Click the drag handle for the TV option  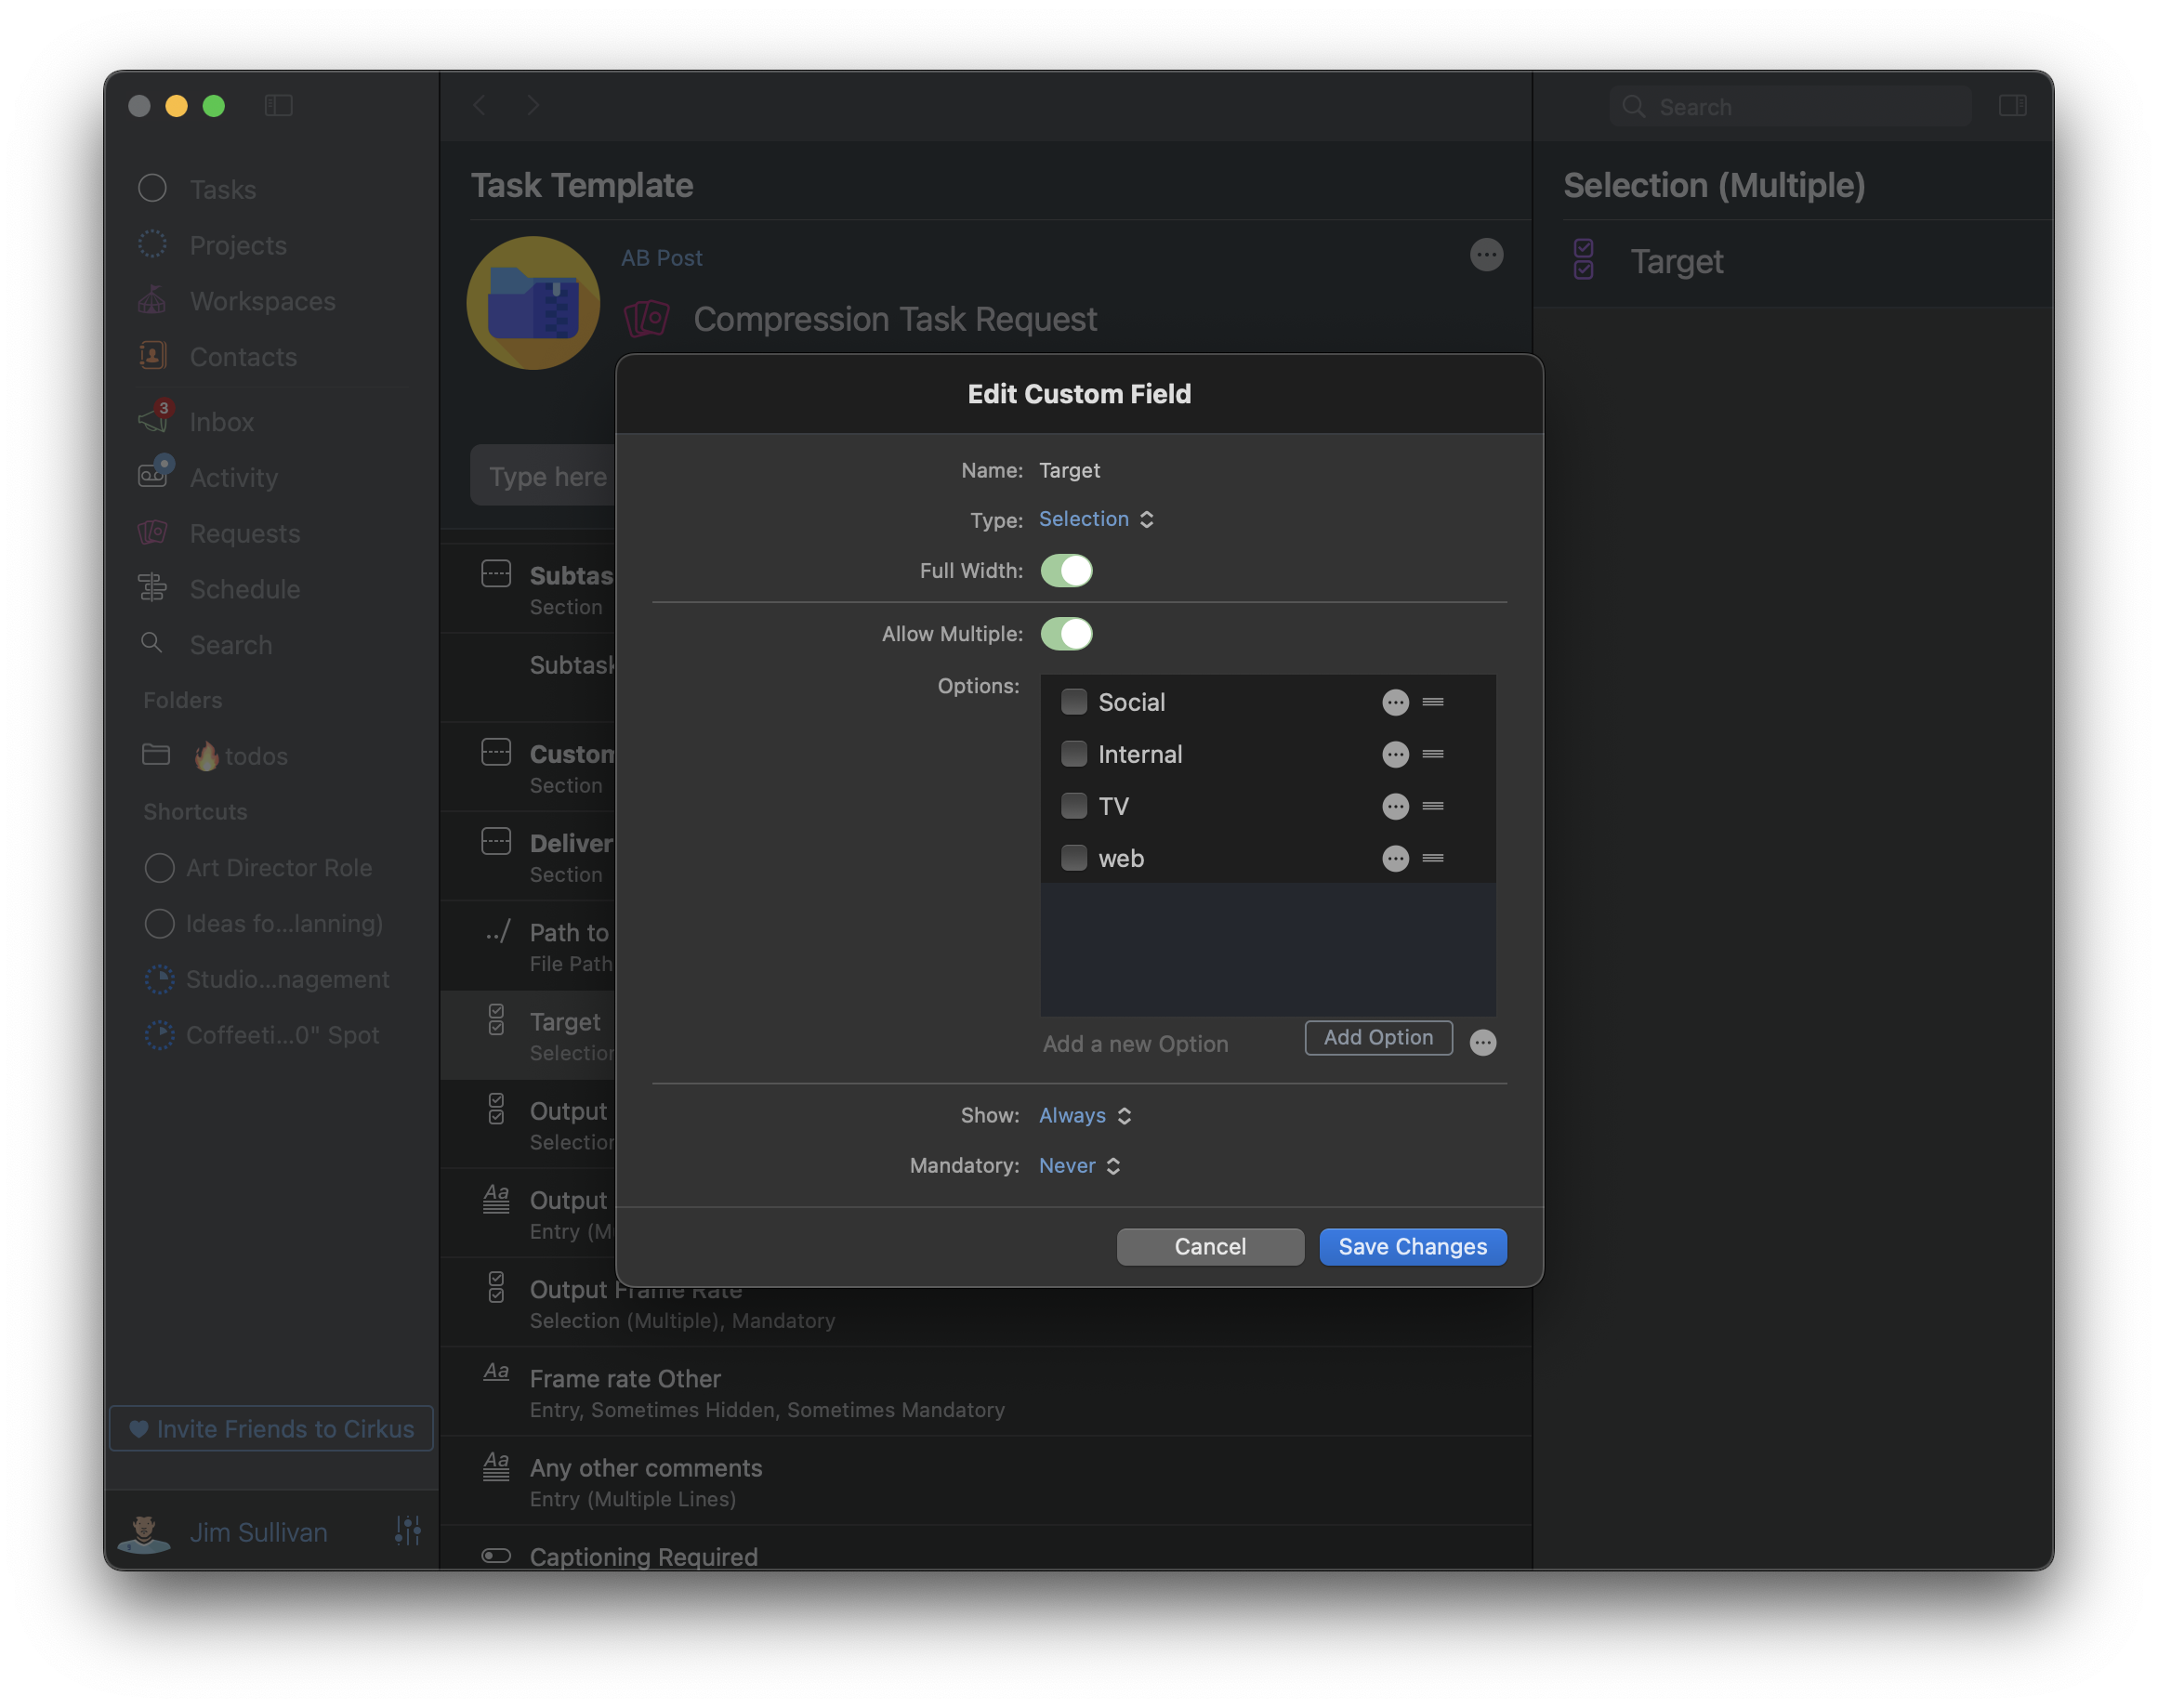coord(1432,806)
